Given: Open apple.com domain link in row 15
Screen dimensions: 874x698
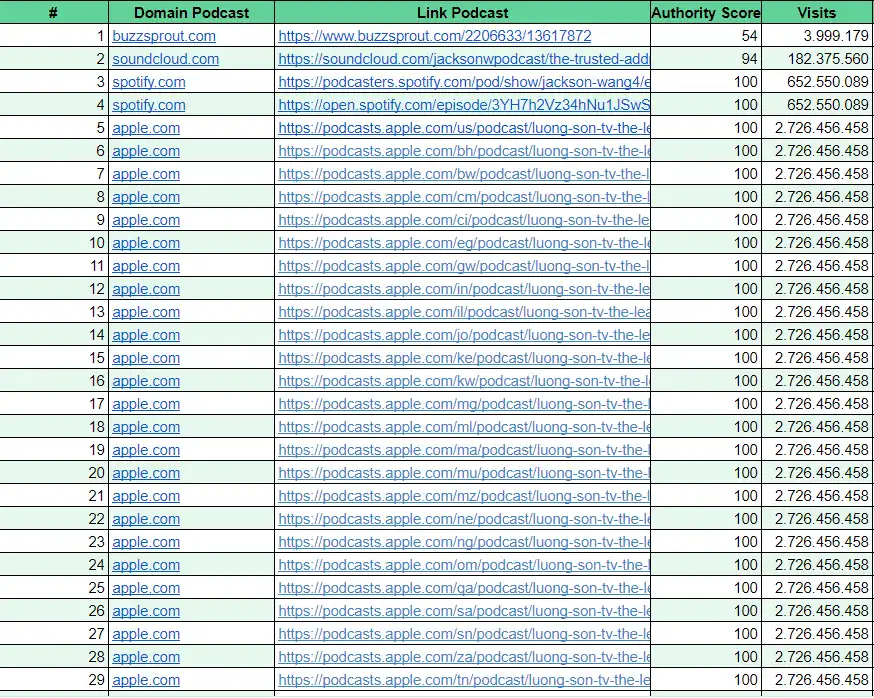Looking at the screenshot, I should pos(146,358).
